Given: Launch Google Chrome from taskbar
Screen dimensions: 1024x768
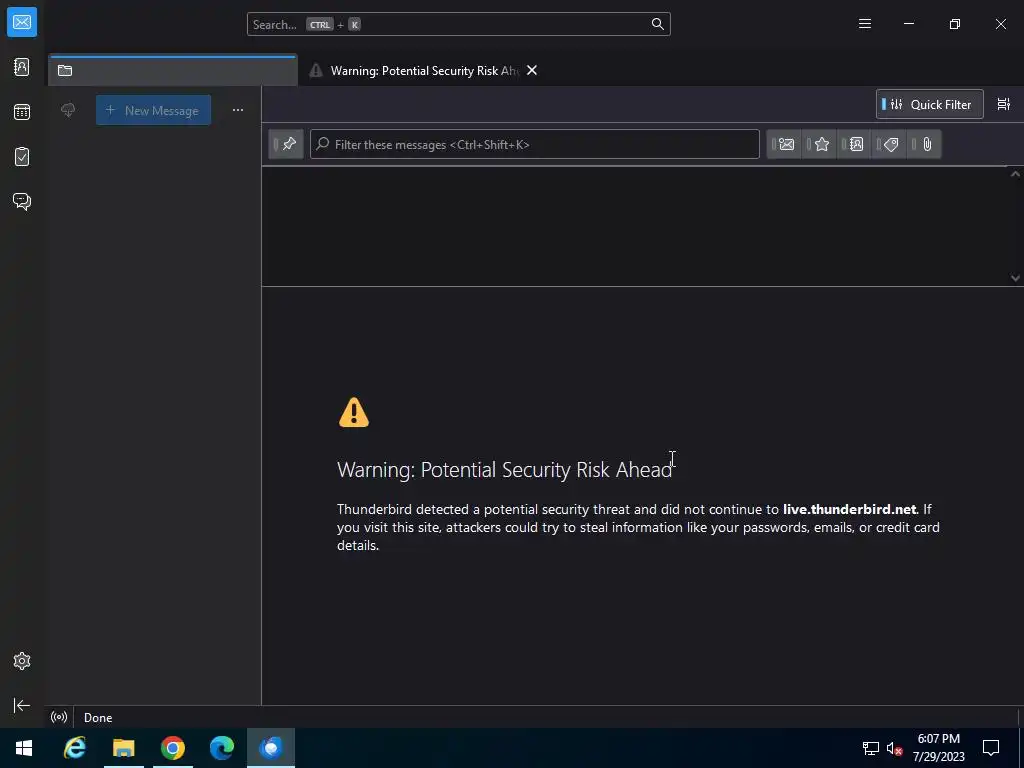Looking at the screenshot, I should (172, 748).
